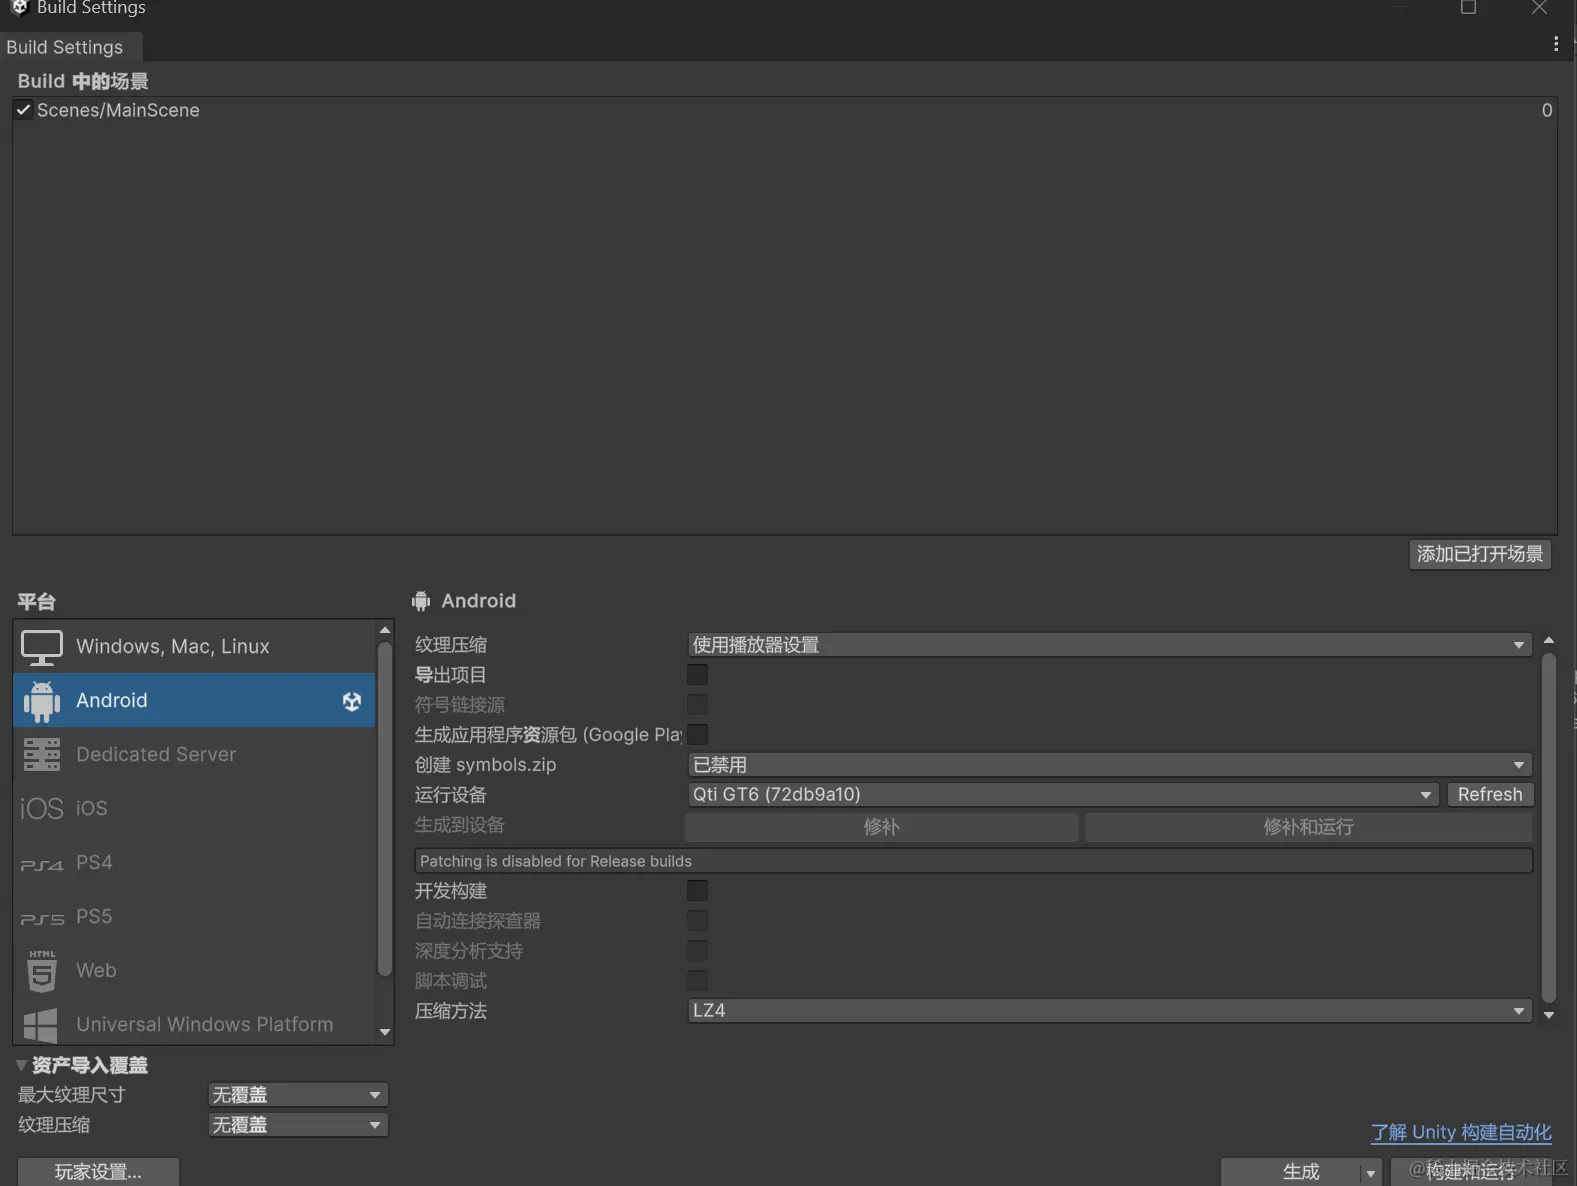This screenshot has height=1186, width=1577.
Task: Click the platform list scrollbar thumb
Action: click(385, 809)
